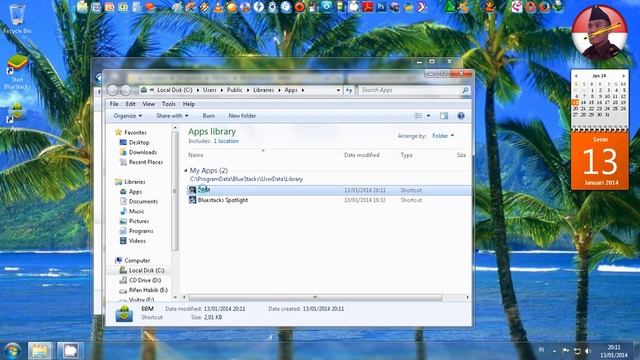Open the Tools menu
This screenshot has height=360, width=640.
click(x=169, y=104)
